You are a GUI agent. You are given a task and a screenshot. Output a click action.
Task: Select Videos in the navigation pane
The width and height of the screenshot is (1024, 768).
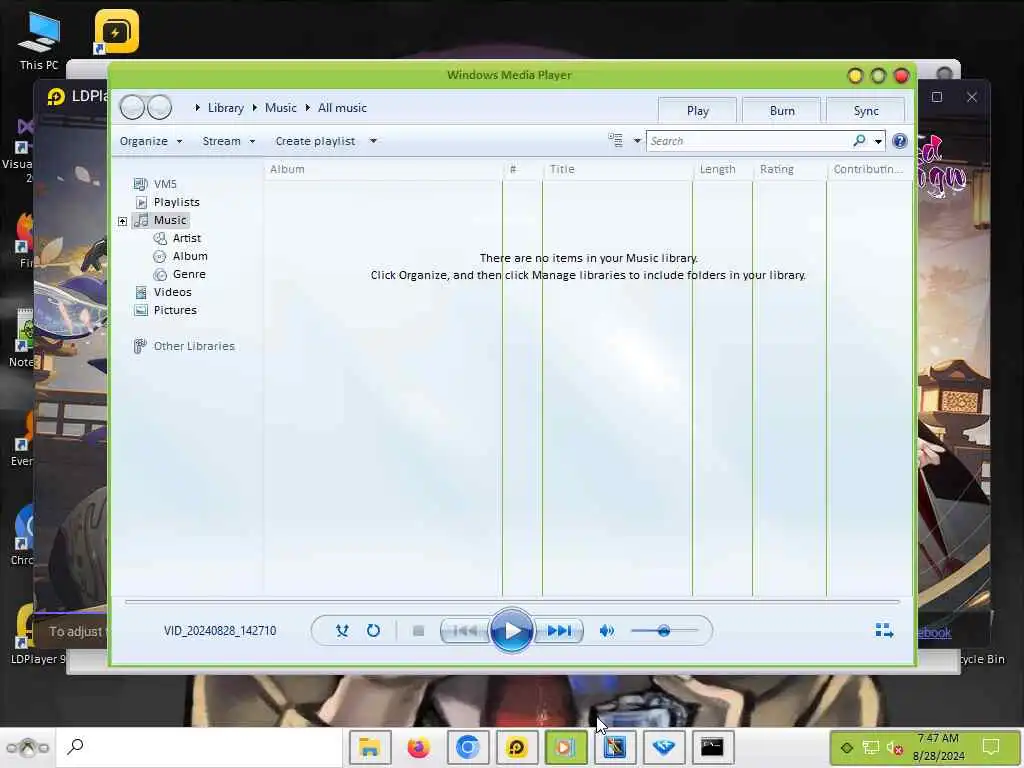coord(172,292)
